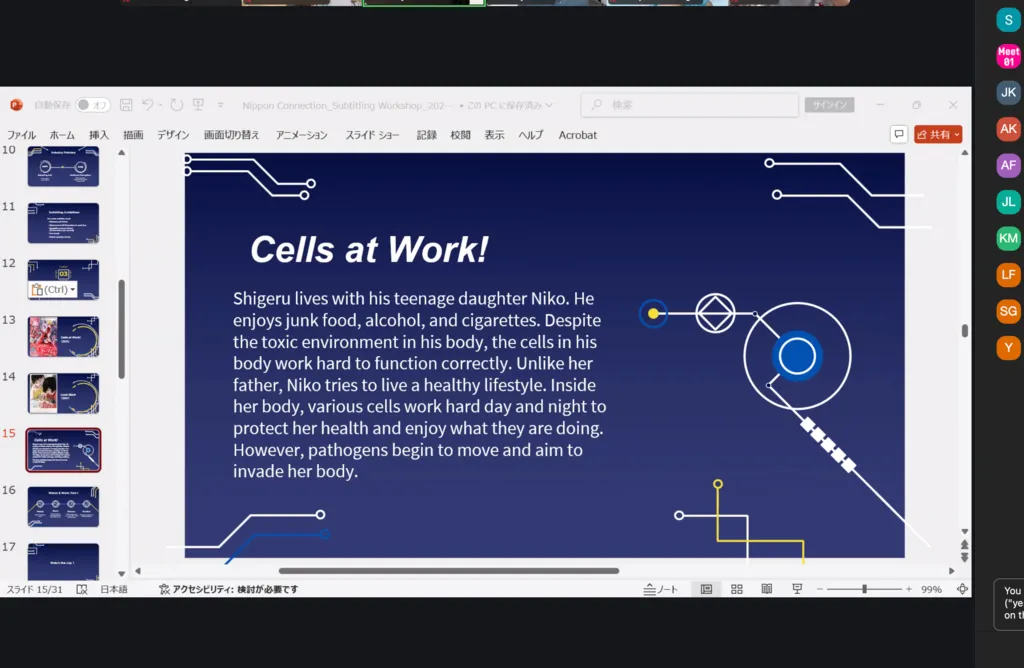The width and height of the screenshot is (1024, 668).
Task: Open the comments pane icon
Action: (x=898, y=134)
